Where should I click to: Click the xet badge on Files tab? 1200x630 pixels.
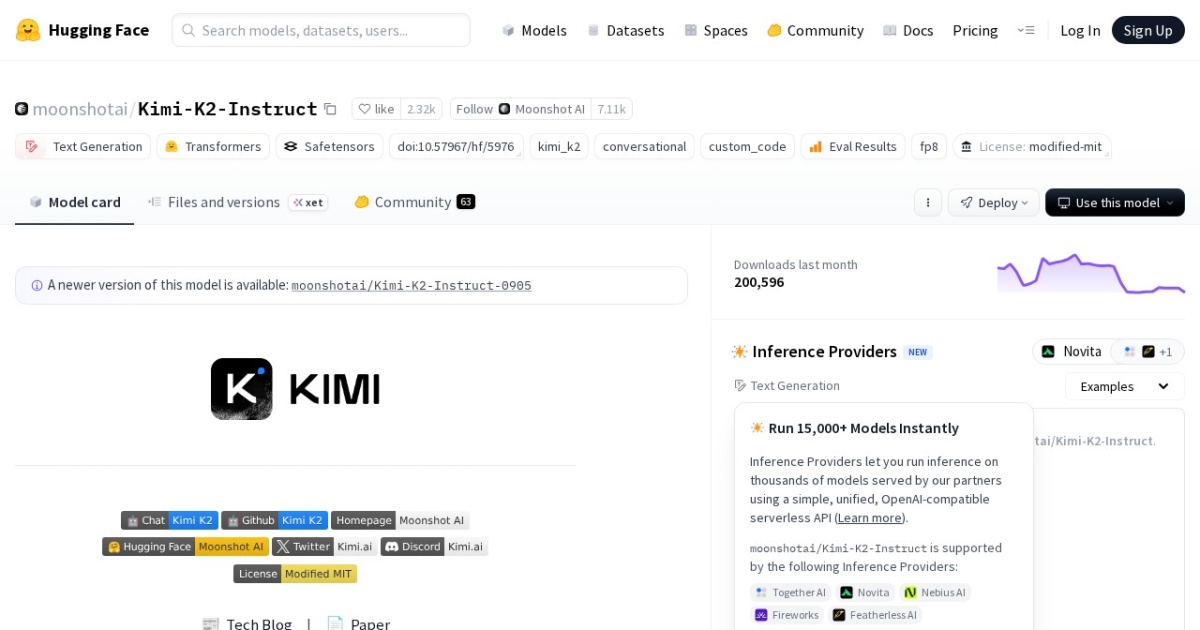(309, 202)
